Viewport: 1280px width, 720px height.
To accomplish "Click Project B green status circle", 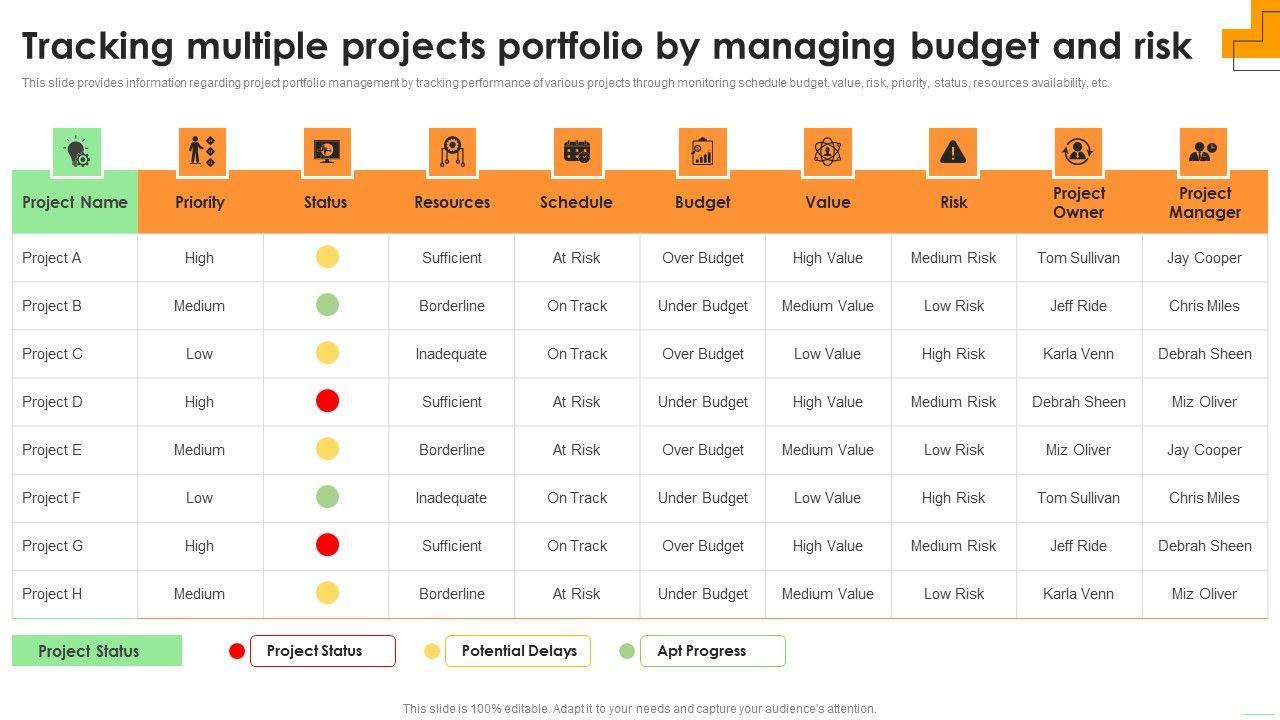I will (327, 305).
